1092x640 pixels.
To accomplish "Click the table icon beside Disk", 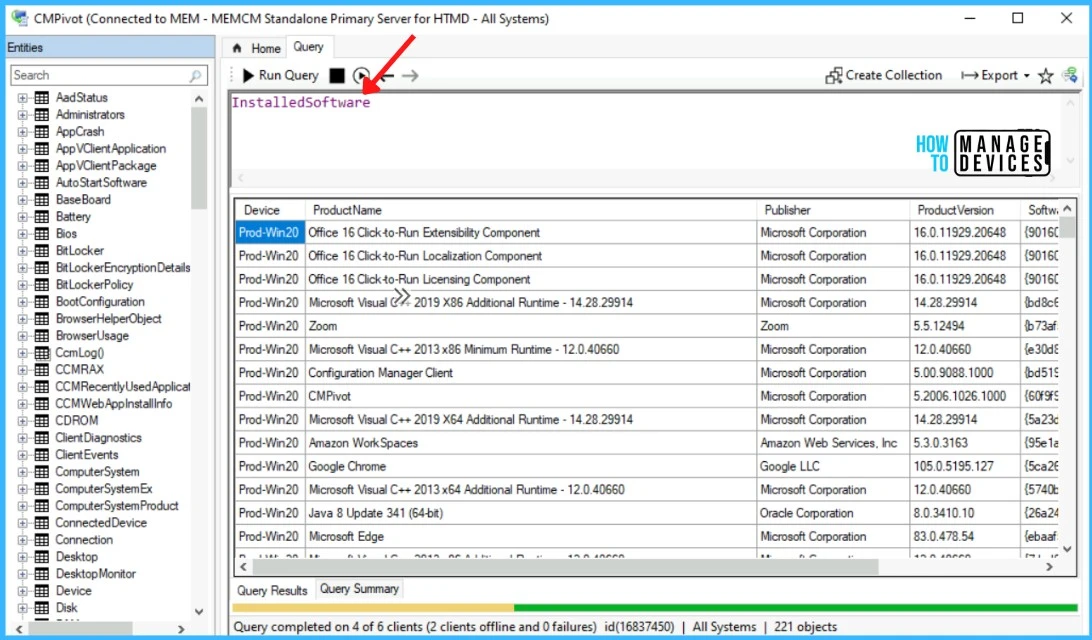I will click(42, 607).
